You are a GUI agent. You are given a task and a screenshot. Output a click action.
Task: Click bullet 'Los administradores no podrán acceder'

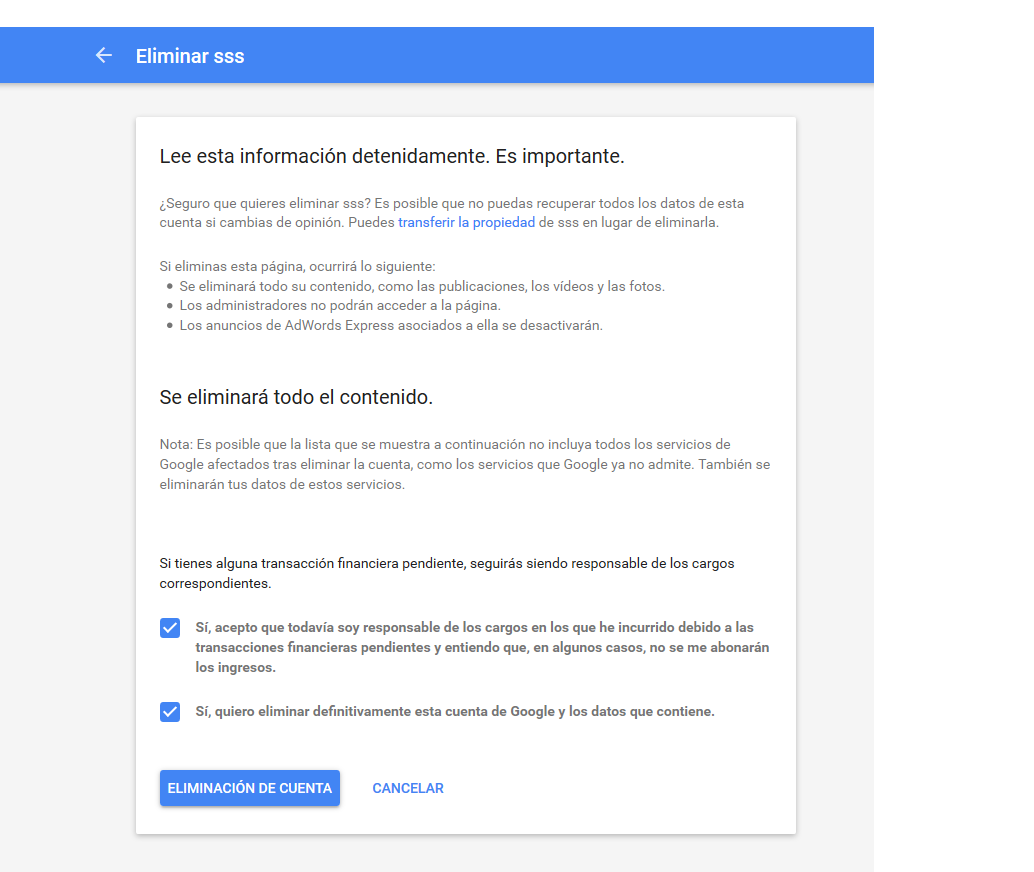tap(340, 305)
